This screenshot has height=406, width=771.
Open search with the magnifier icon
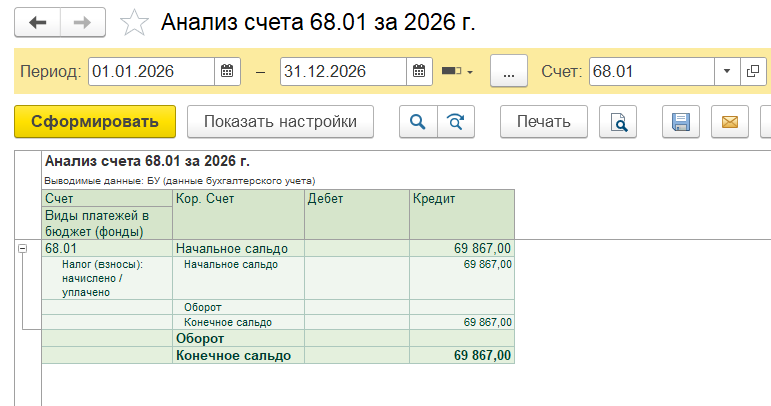coord(418,122)
